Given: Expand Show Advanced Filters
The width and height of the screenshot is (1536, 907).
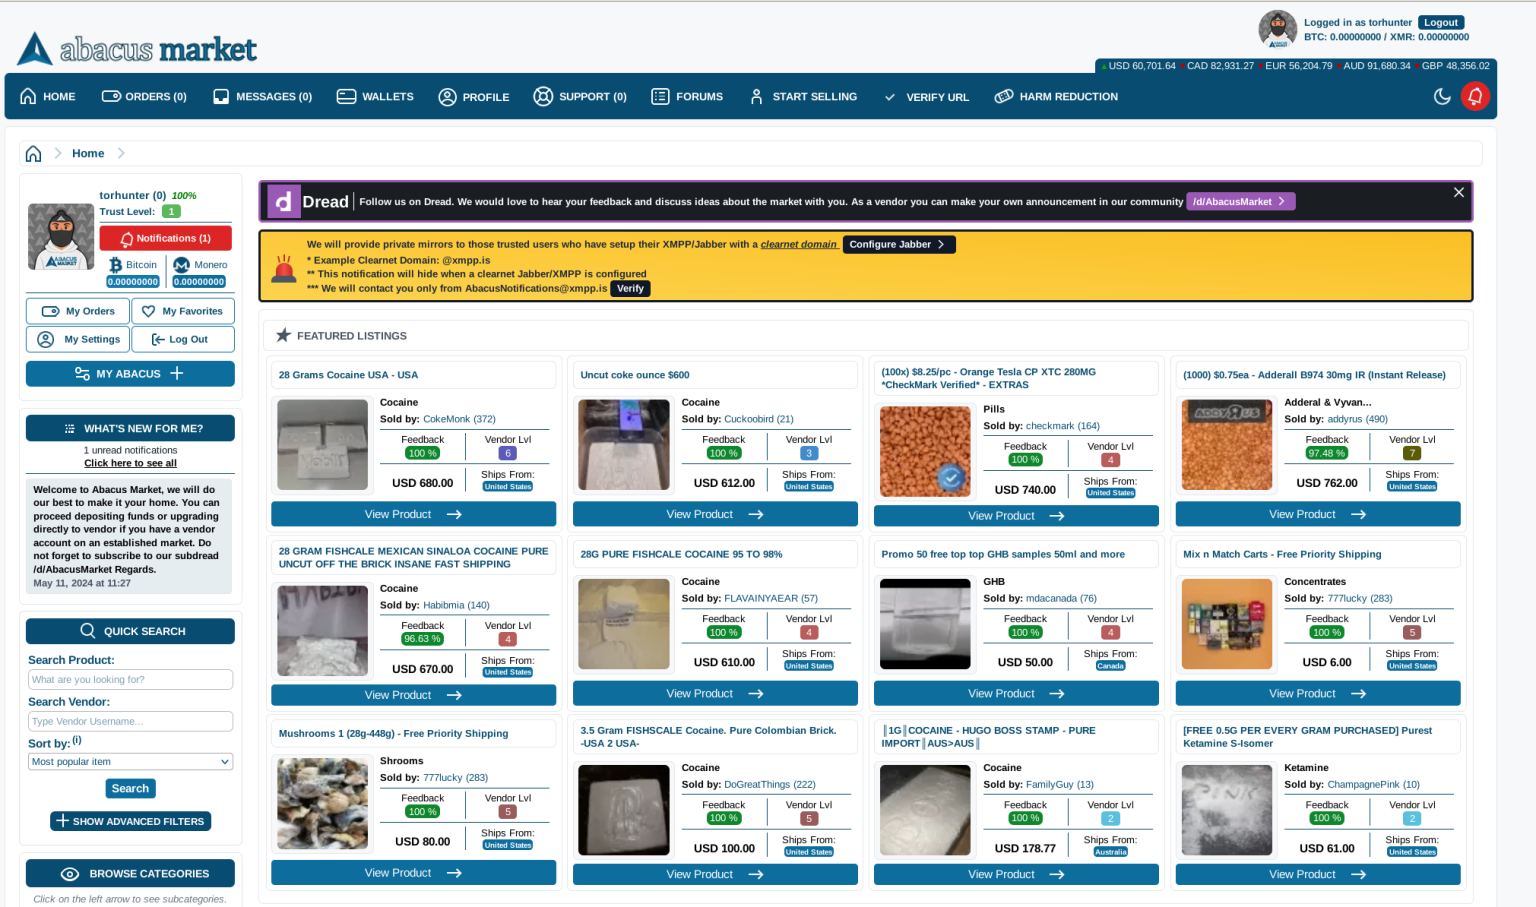Looking at the screenshot, I should coord(130,821).
